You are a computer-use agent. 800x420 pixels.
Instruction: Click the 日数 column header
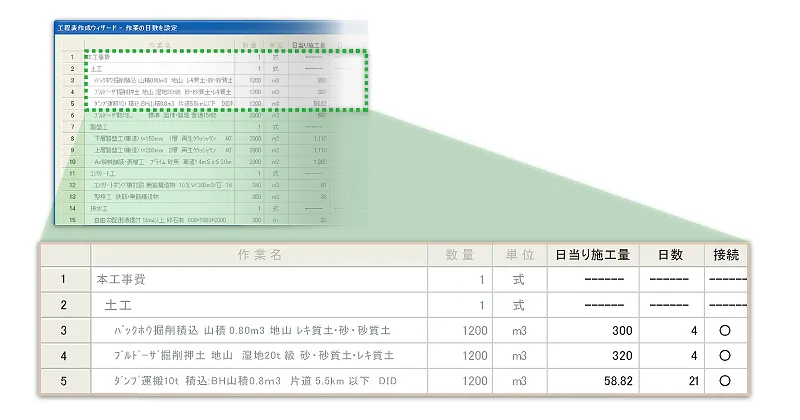tap(668, 255)
